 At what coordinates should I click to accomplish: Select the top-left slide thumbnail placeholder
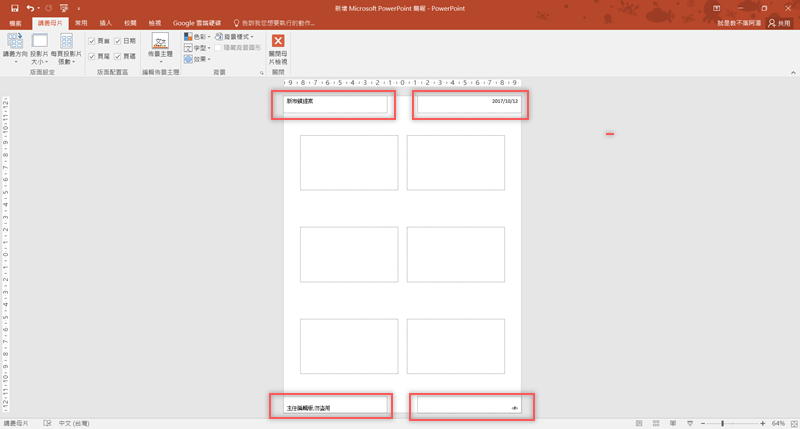(x=349, y=163)
